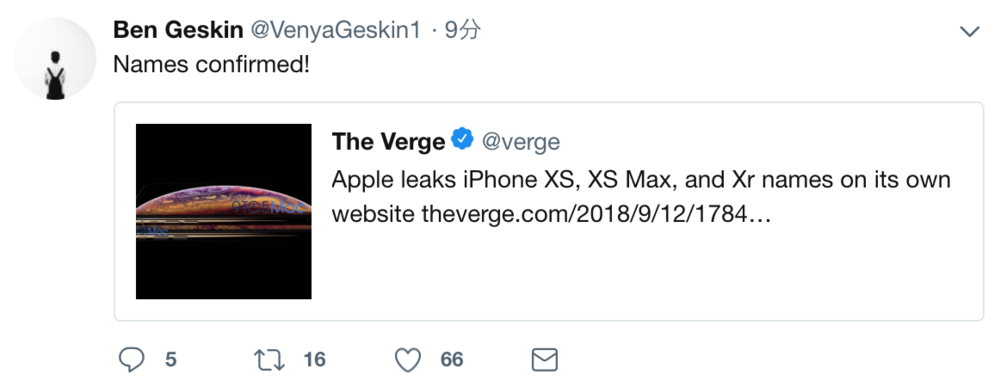Open the quoted "Apple leaks iPhone XS" text
Screen dimensions: 1000x387
tap(641, 197)
